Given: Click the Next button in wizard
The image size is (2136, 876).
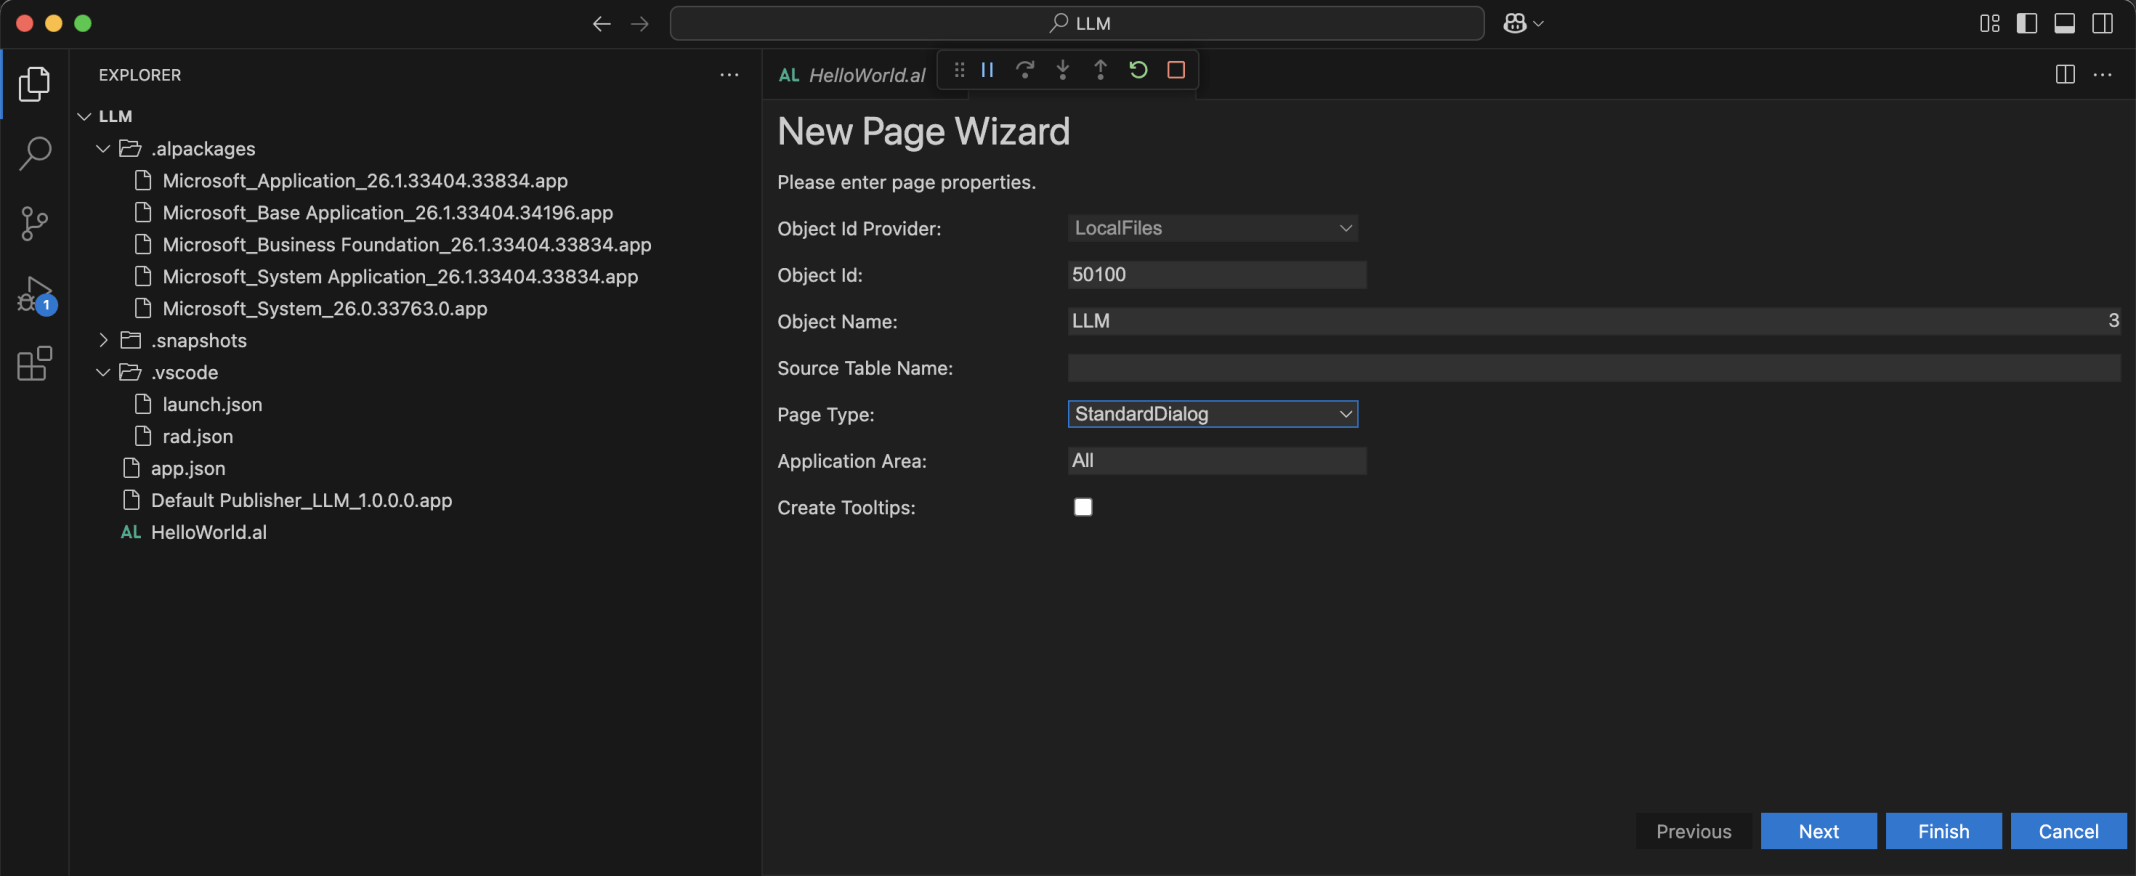Looking at the screenshot, I should 1818,831.
